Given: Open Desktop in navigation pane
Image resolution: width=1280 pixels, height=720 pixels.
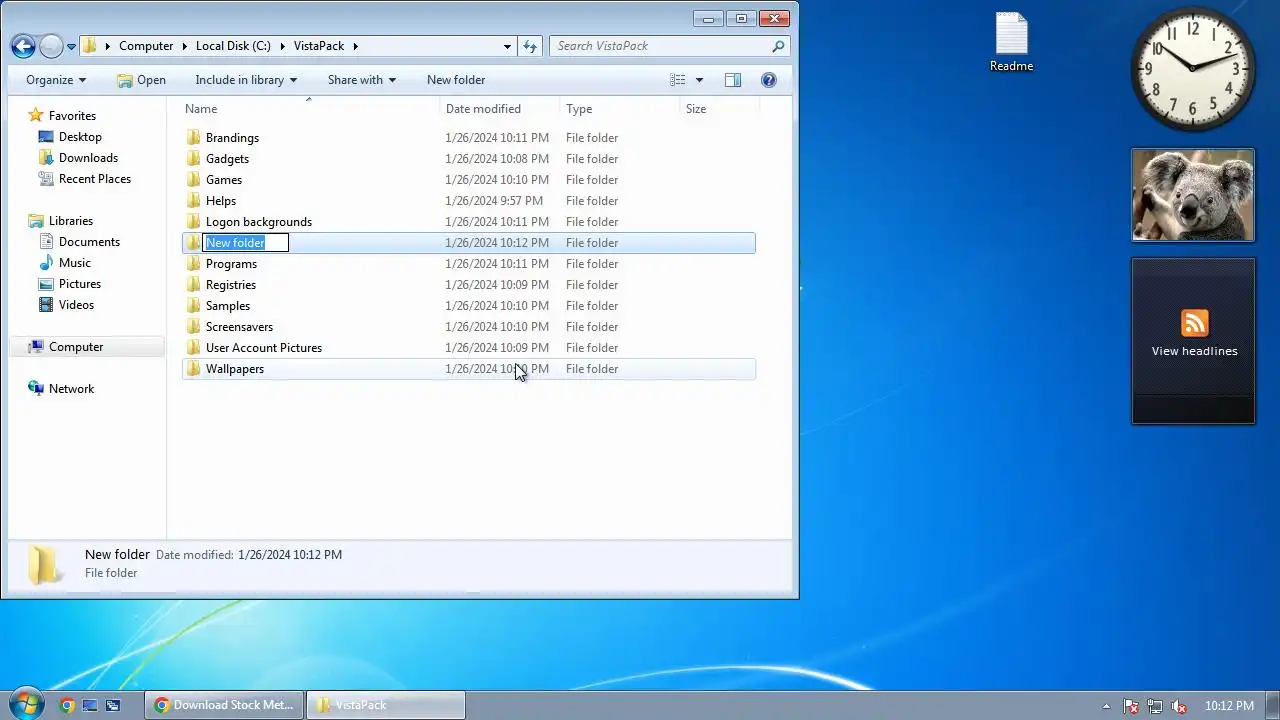Looking at the screenshot, I should point(80,137).
